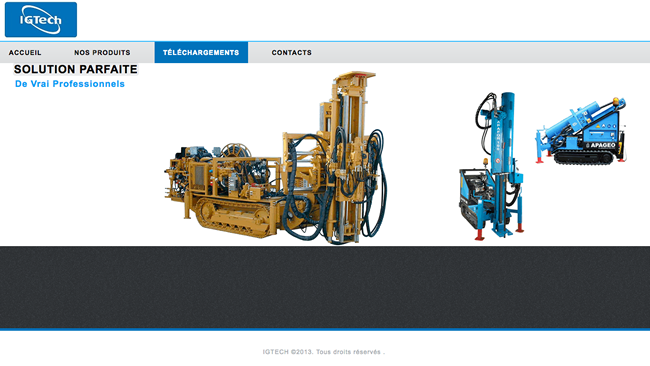Click the top of the yellow rig mast
Image resolution: width=650 pixels, height=366 pixels.
[x=354, y=76]
